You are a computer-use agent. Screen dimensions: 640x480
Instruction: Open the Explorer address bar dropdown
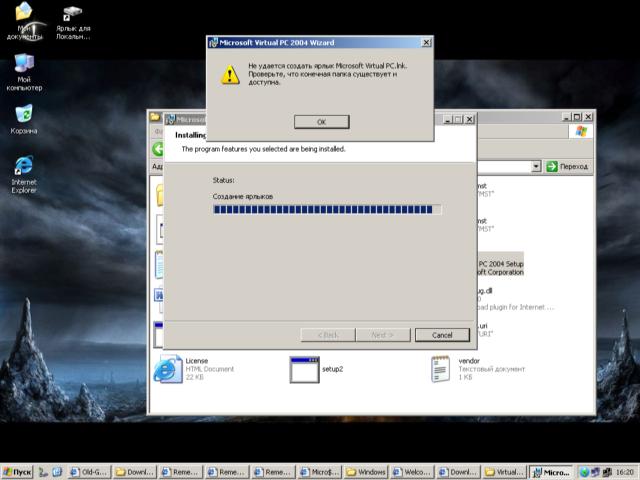[x=536, y=167]
